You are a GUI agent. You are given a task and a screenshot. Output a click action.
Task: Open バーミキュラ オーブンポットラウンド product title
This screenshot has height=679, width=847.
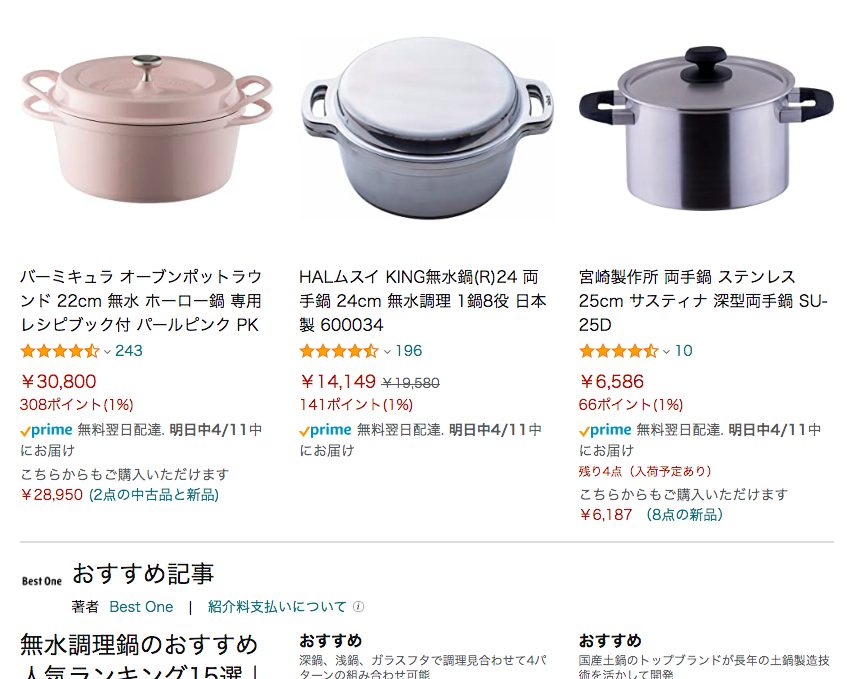tap(142, 301)
